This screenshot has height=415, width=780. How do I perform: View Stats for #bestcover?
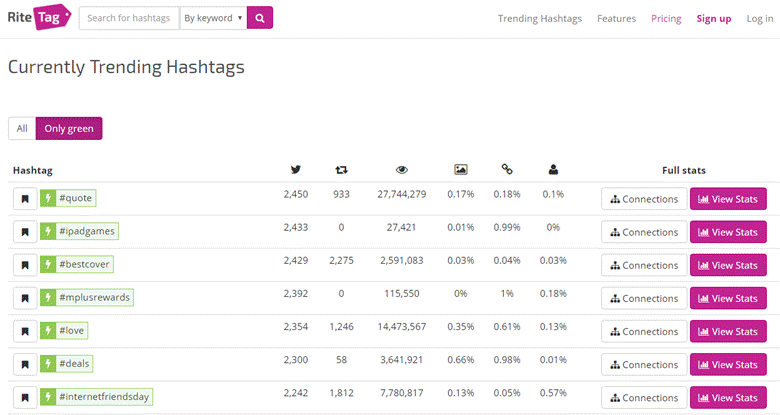(x=728, y=265)
